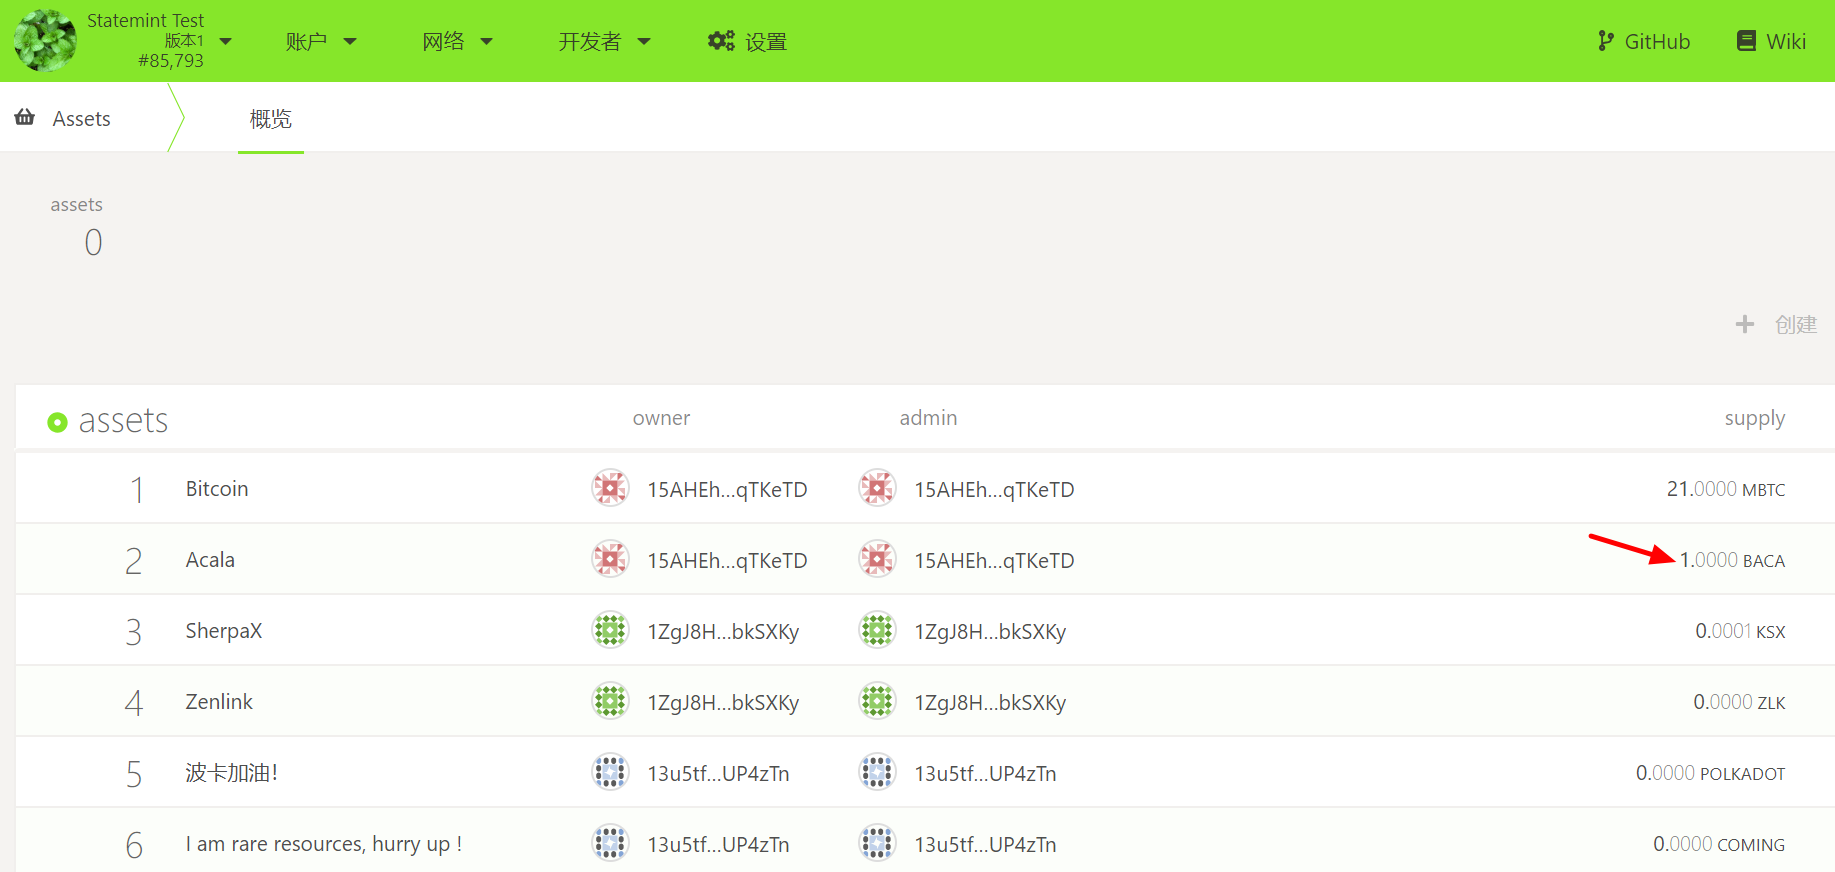Open the Statemint Test chain selector dropdown arrow
Viewport: 1835px width, 872px height.
[225, 41]
